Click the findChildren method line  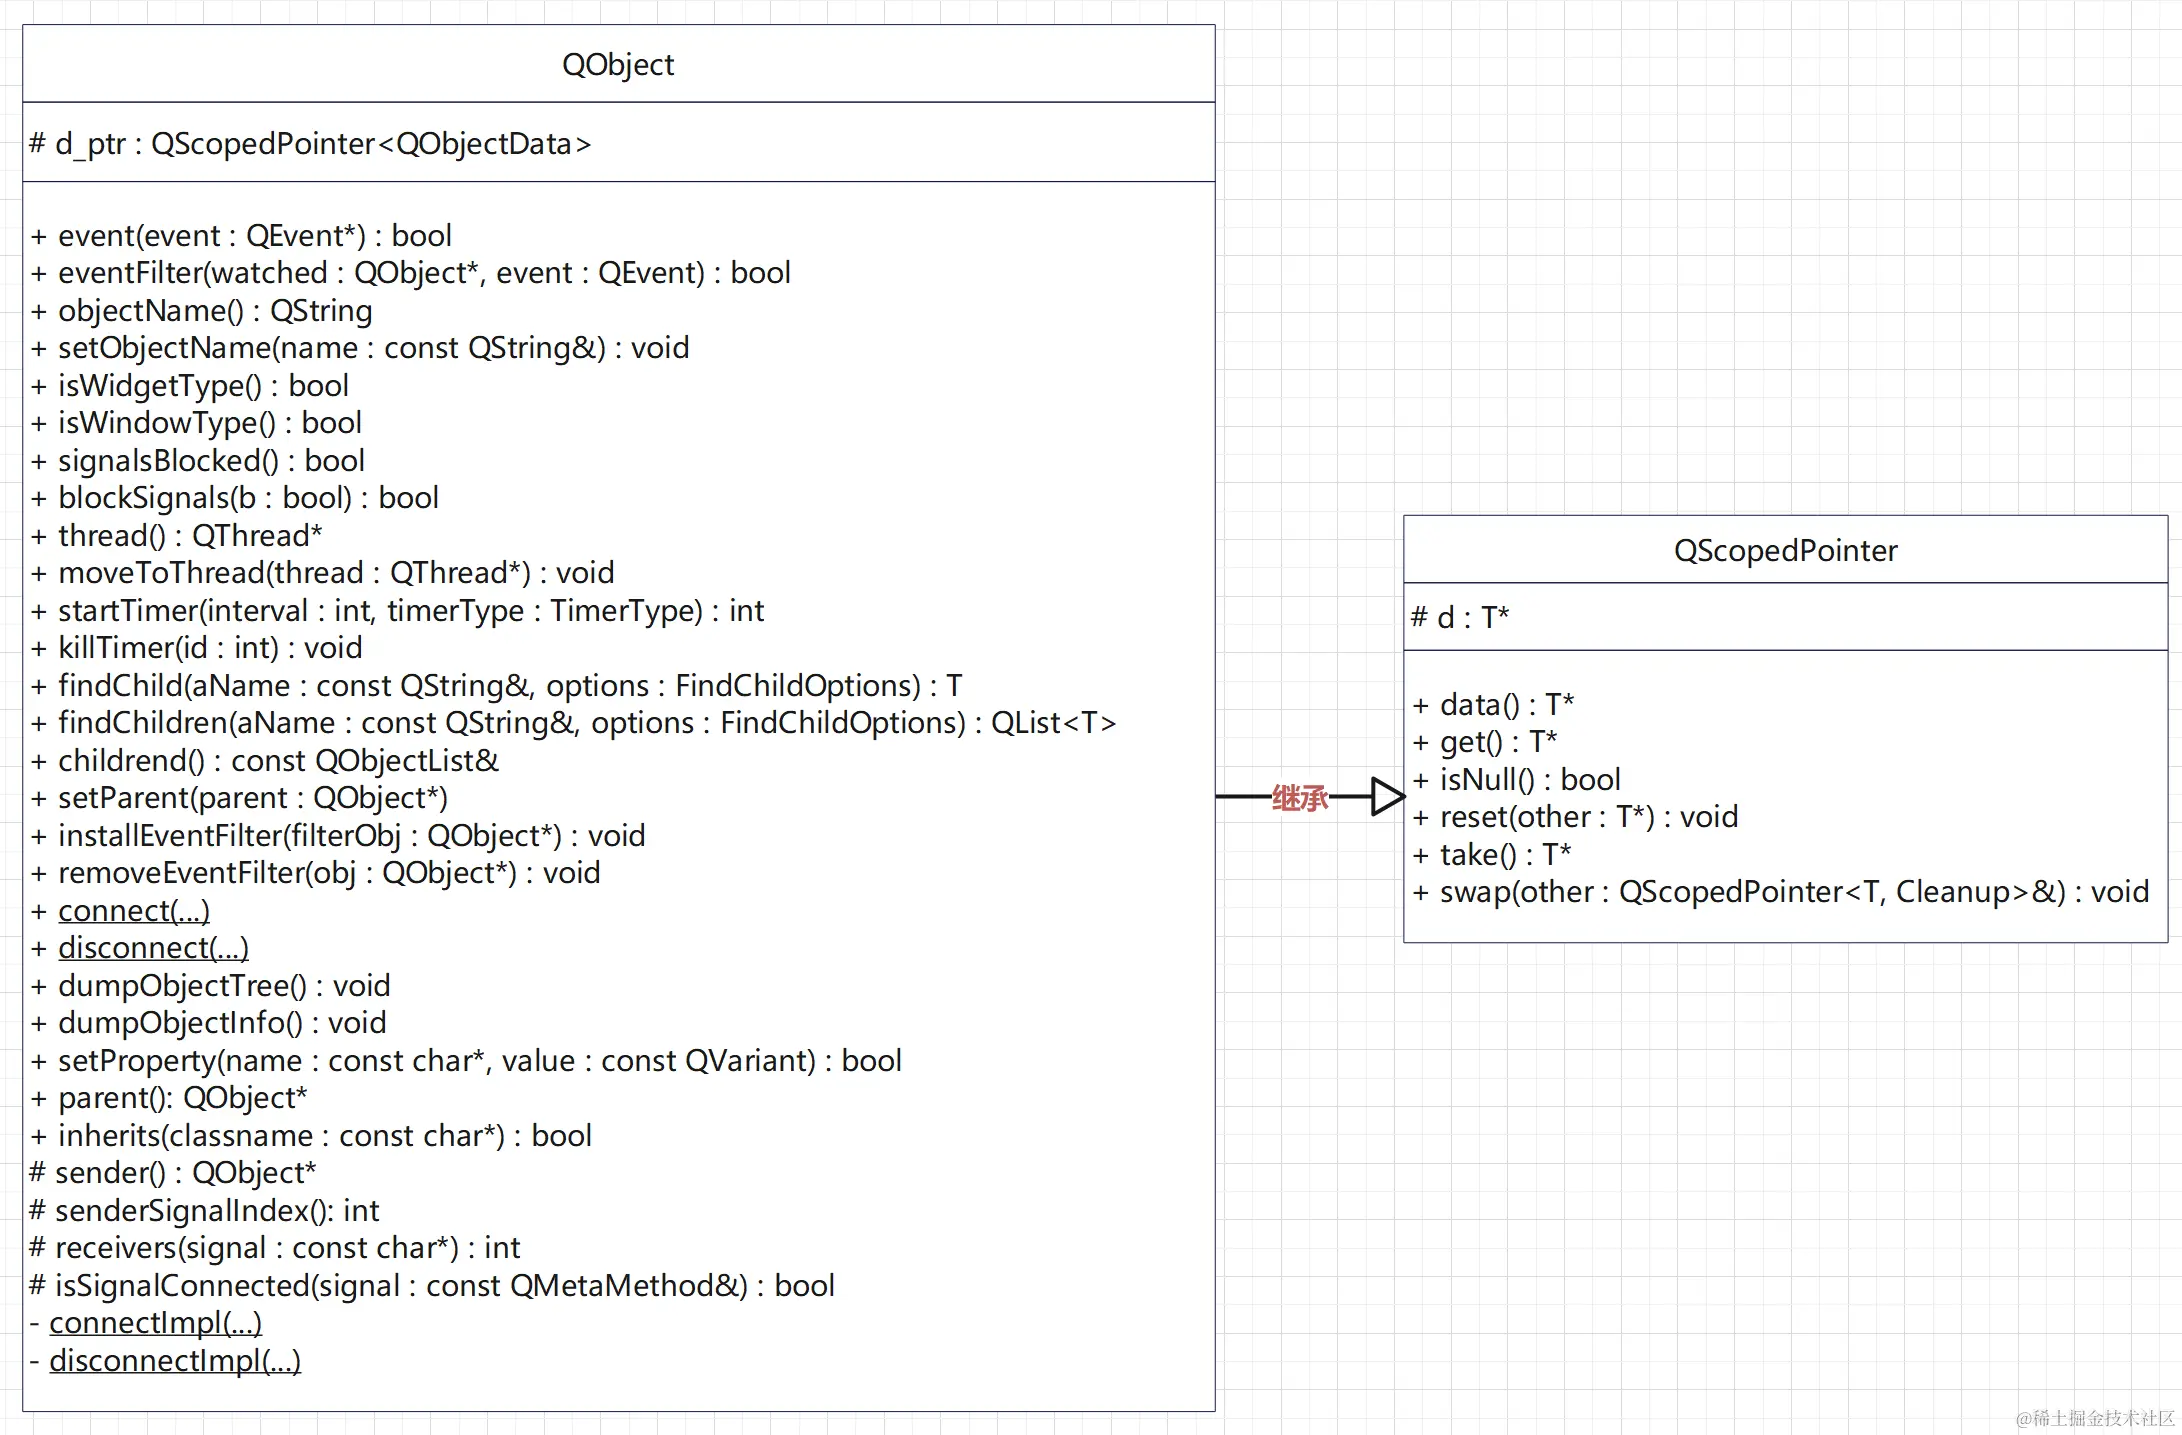573,723
